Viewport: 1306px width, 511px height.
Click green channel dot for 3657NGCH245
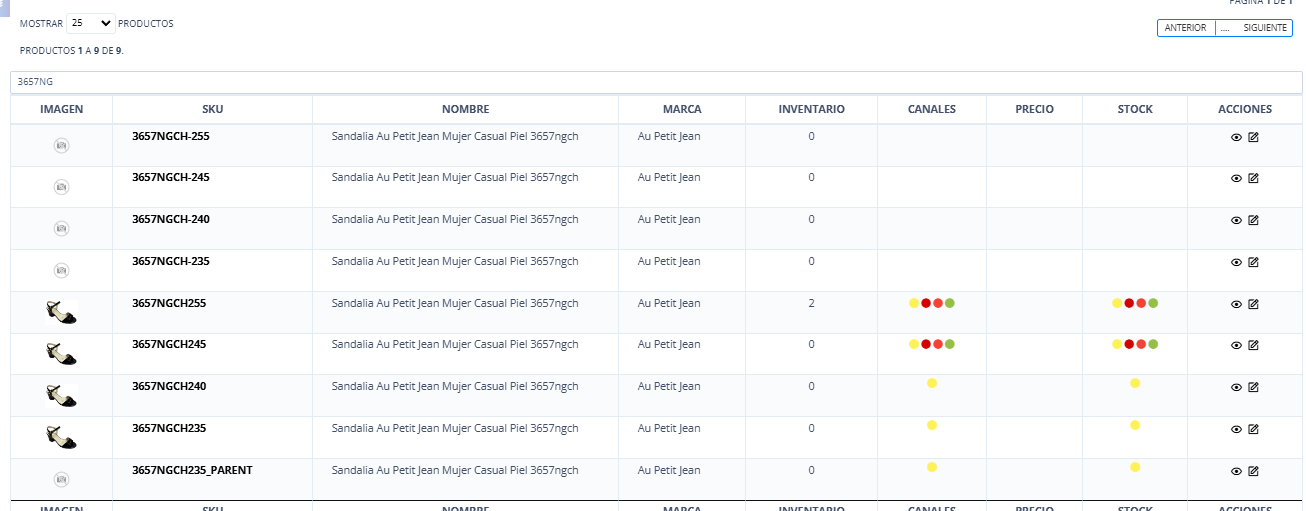950,344
